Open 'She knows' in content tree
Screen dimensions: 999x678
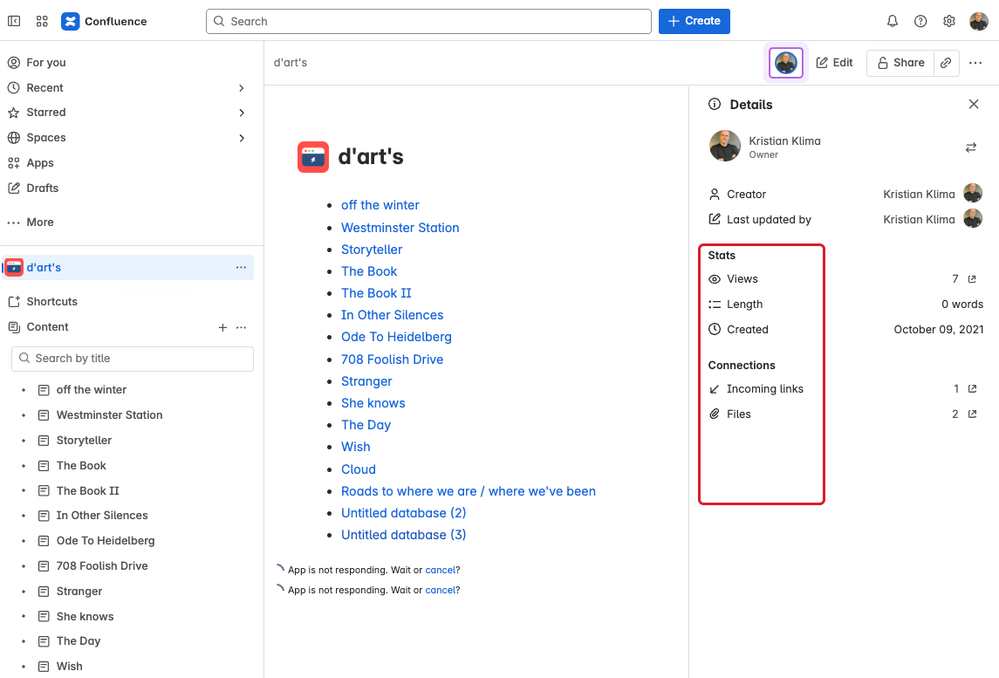pos(85,616)
